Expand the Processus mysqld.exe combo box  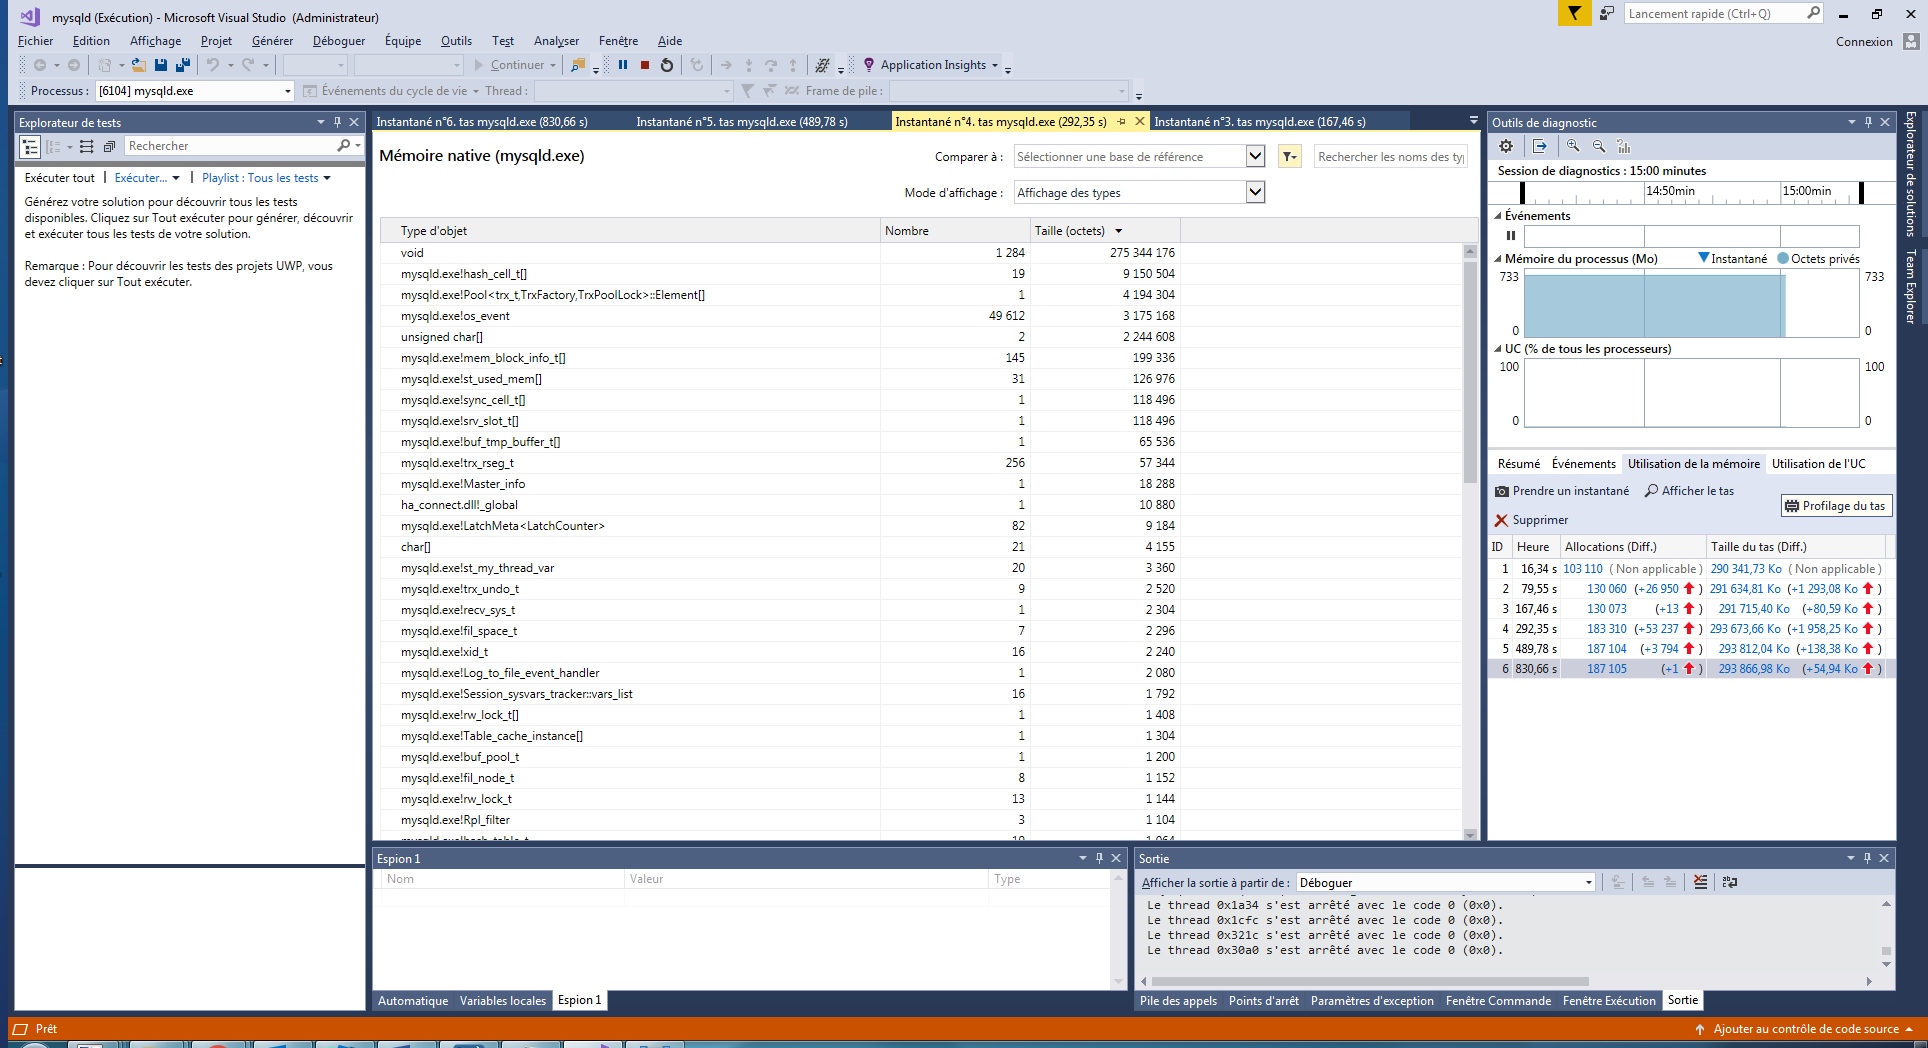click(x=288, y=91)
